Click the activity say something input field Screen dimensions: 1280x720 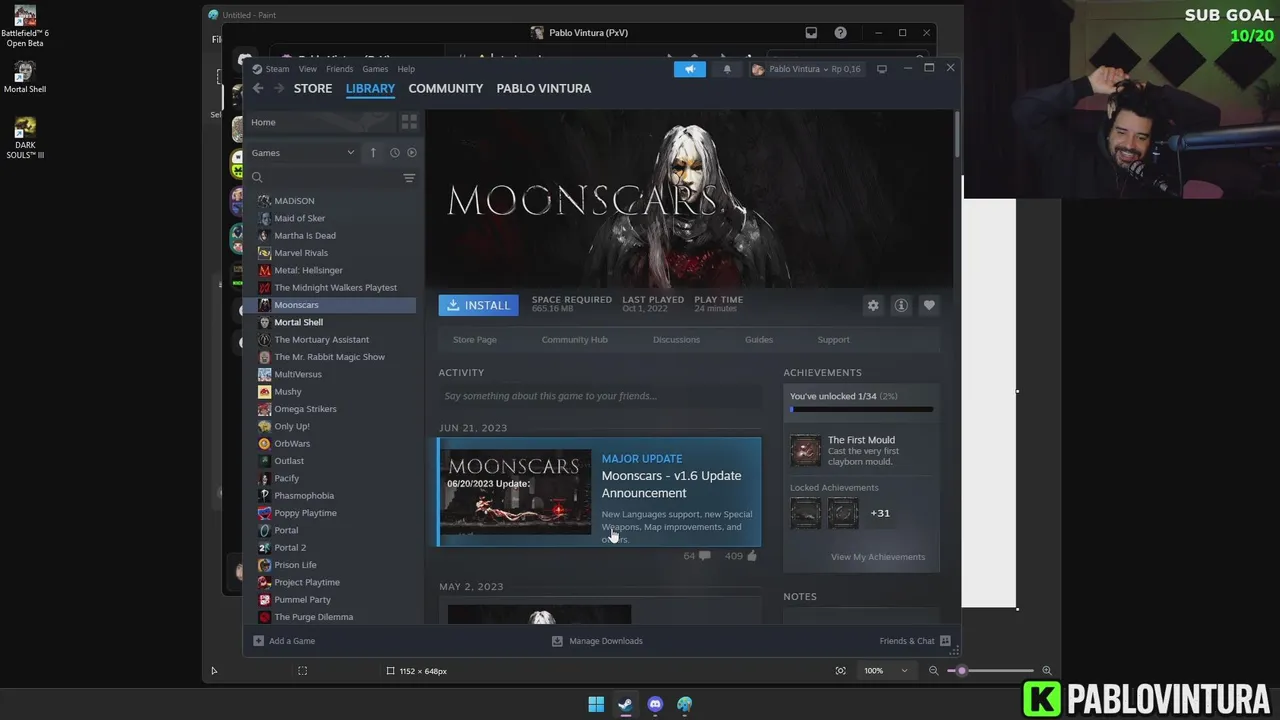[600, 396]
